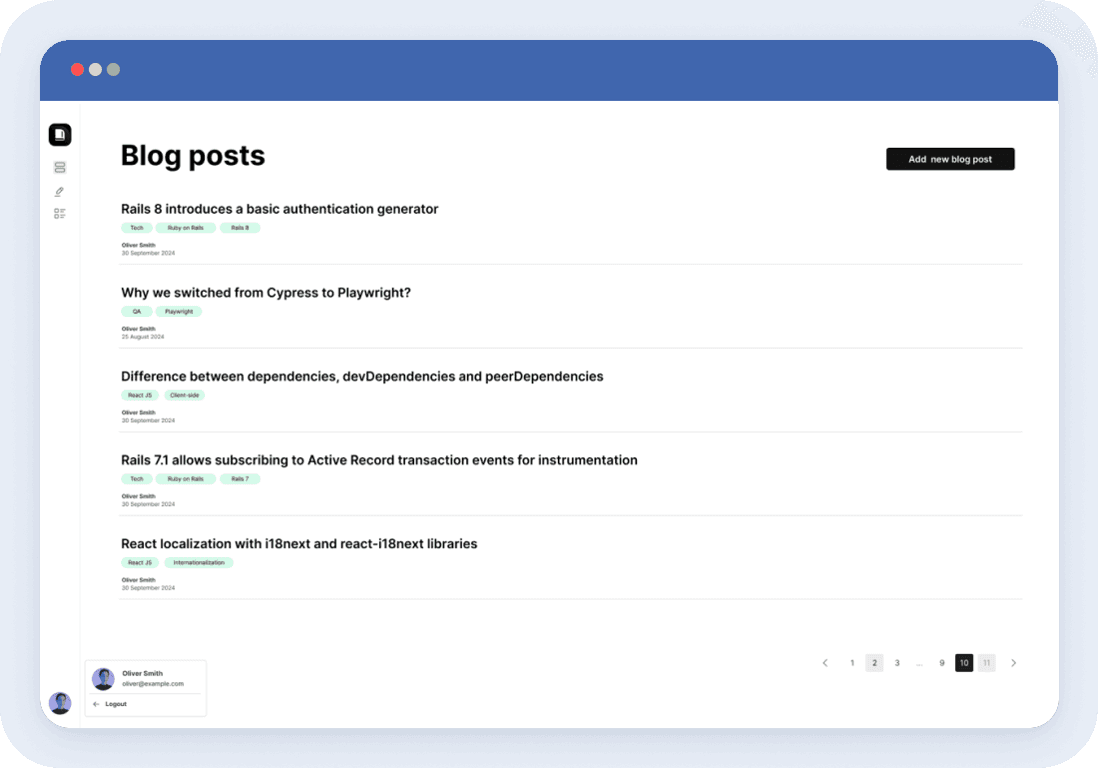Open the blog posts list view icon
This screenshot has height=768, width=1098.
click(60, 167)
